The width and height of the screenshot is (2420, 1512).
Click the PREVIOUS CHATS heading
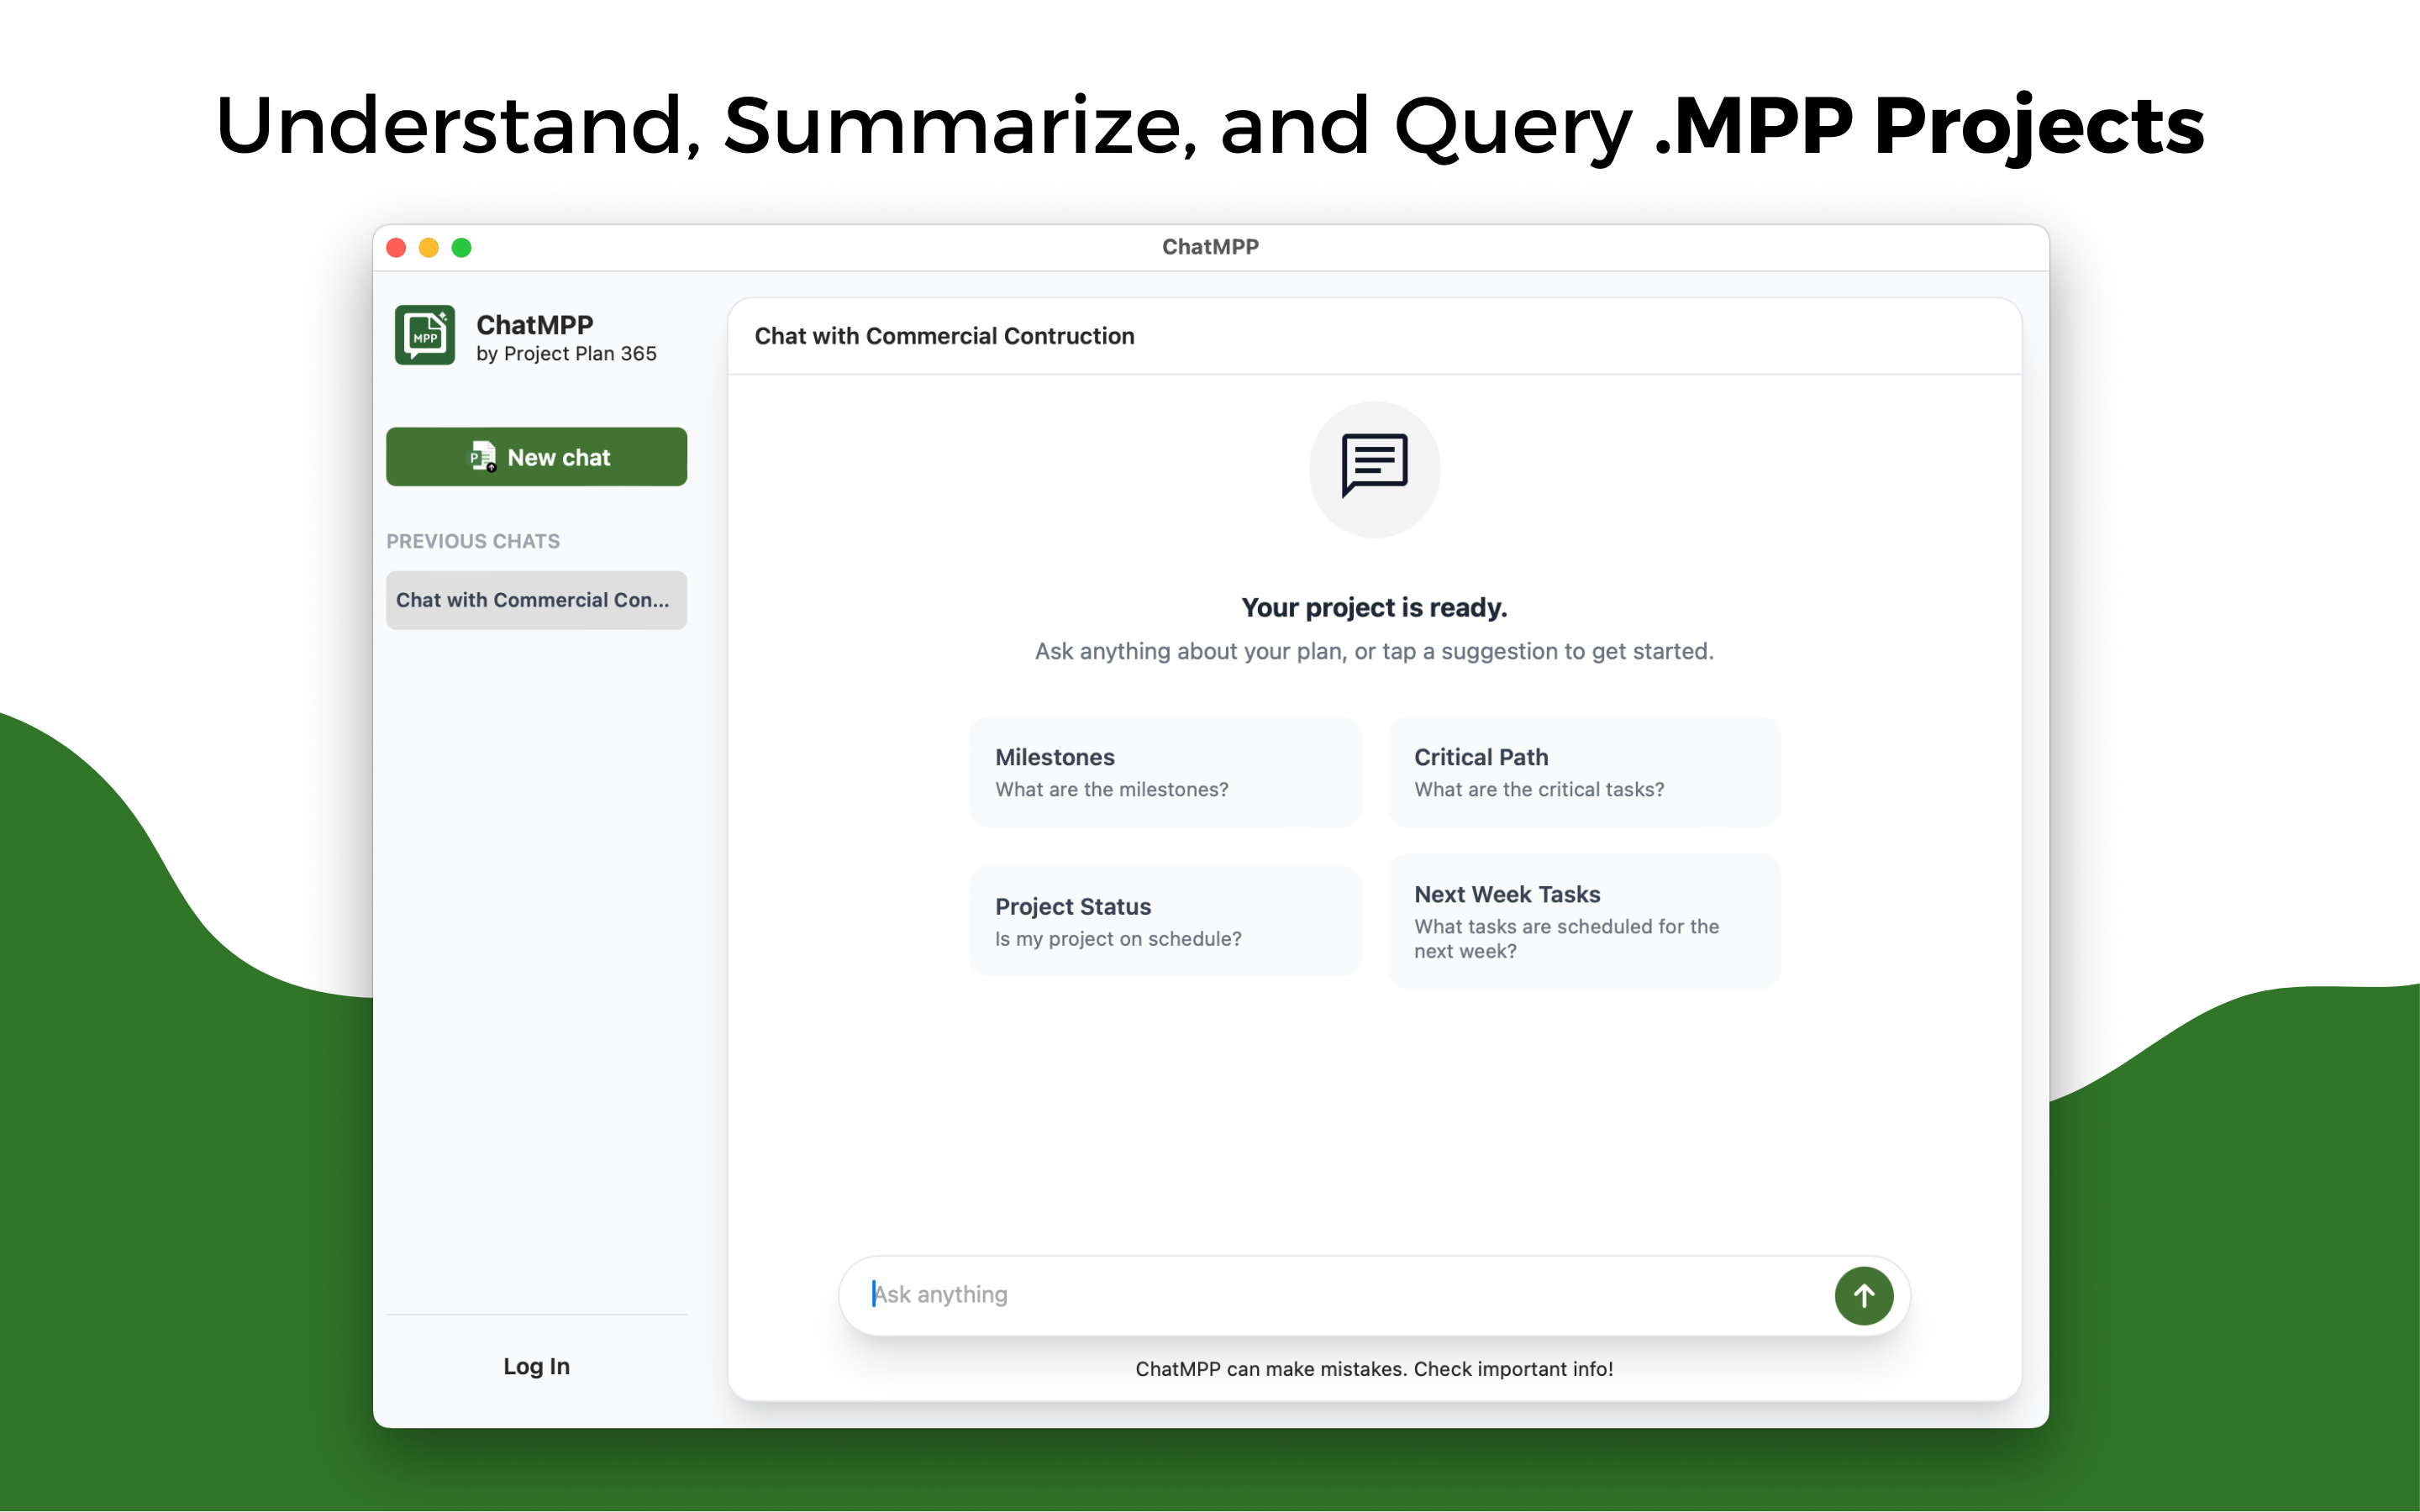[473, 541]
